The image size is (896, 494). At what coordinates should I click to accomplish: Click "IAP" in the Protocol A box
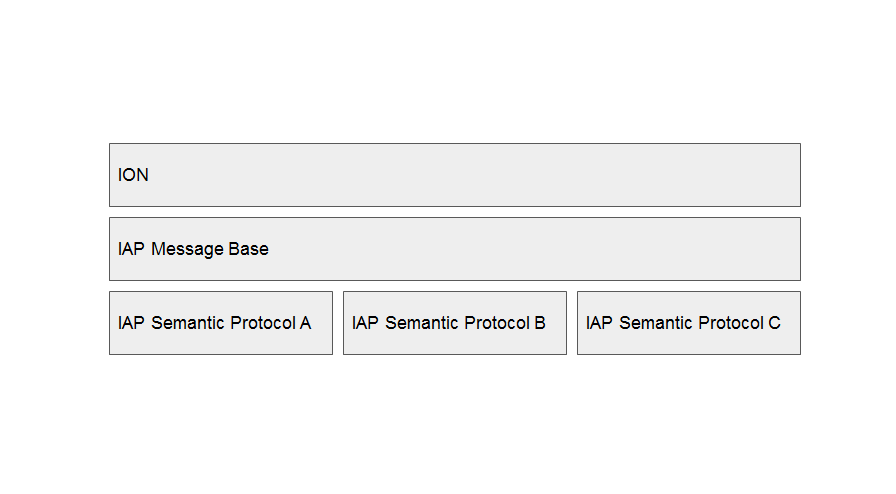(x=131, y=323)
